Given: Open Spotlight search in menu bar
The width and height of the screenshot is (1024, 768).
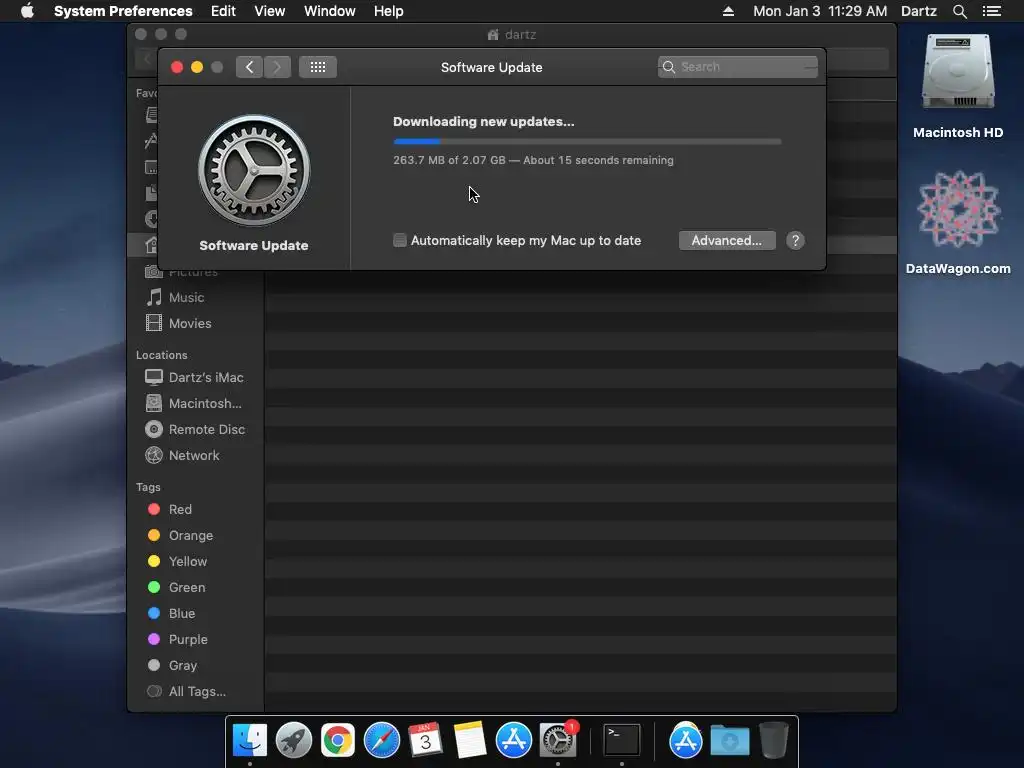Looking at the screenshot, I should (959, 11).
